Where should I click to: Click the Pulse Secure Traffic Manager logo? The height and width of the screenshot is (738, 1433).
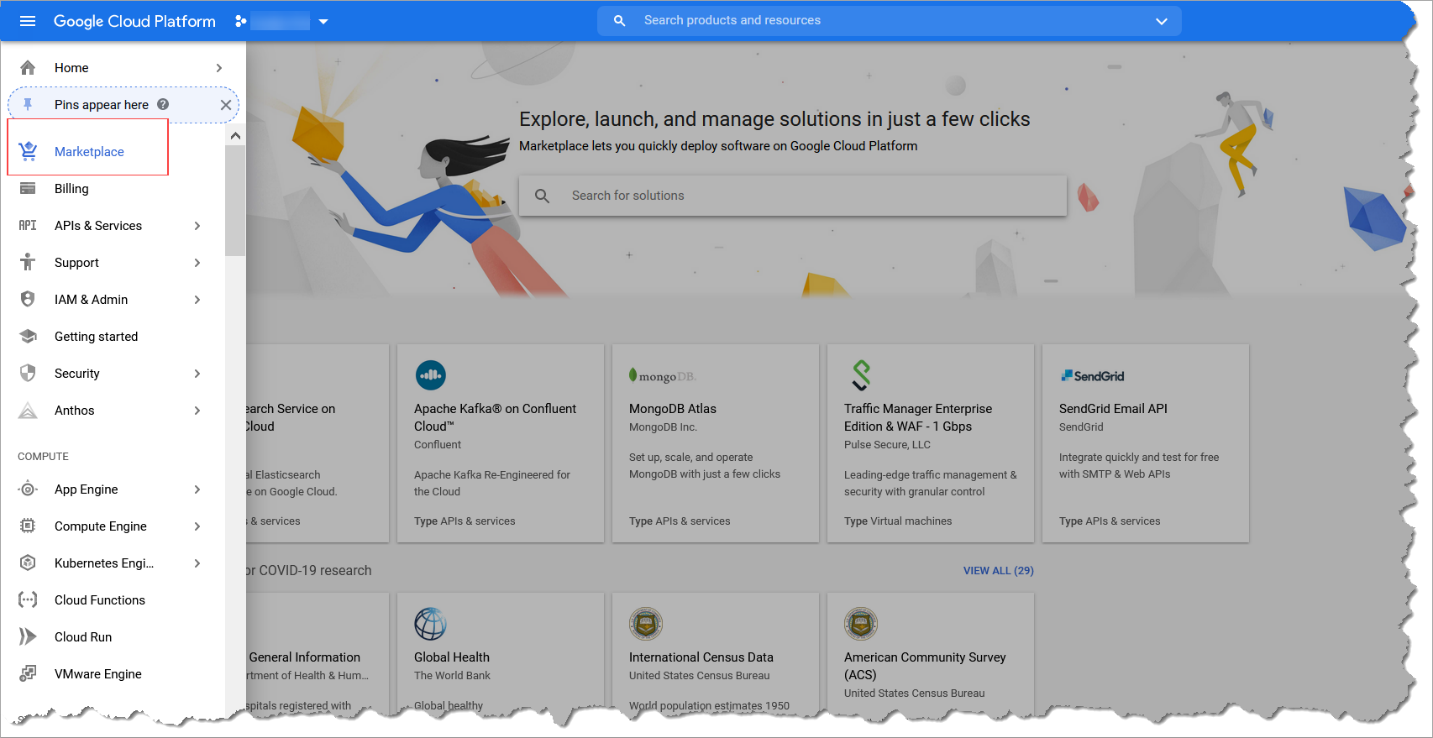click(860, 376)
